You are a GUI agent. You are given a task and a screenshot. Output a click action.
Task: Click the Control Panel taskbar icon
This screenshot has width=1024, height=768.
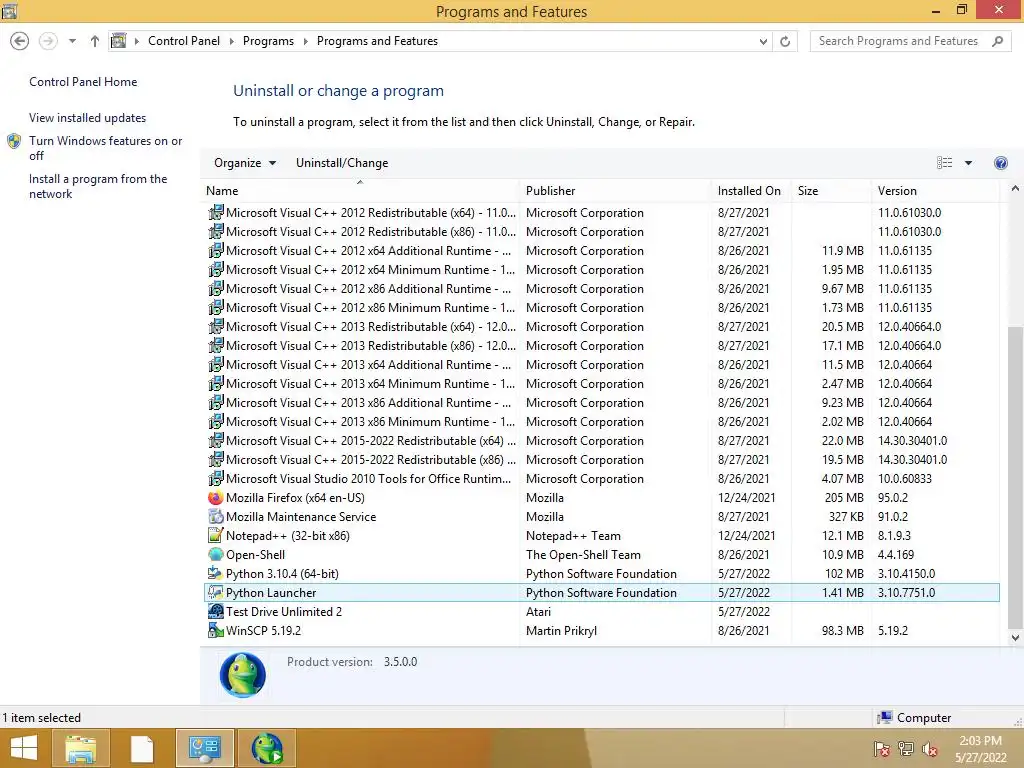204,748
